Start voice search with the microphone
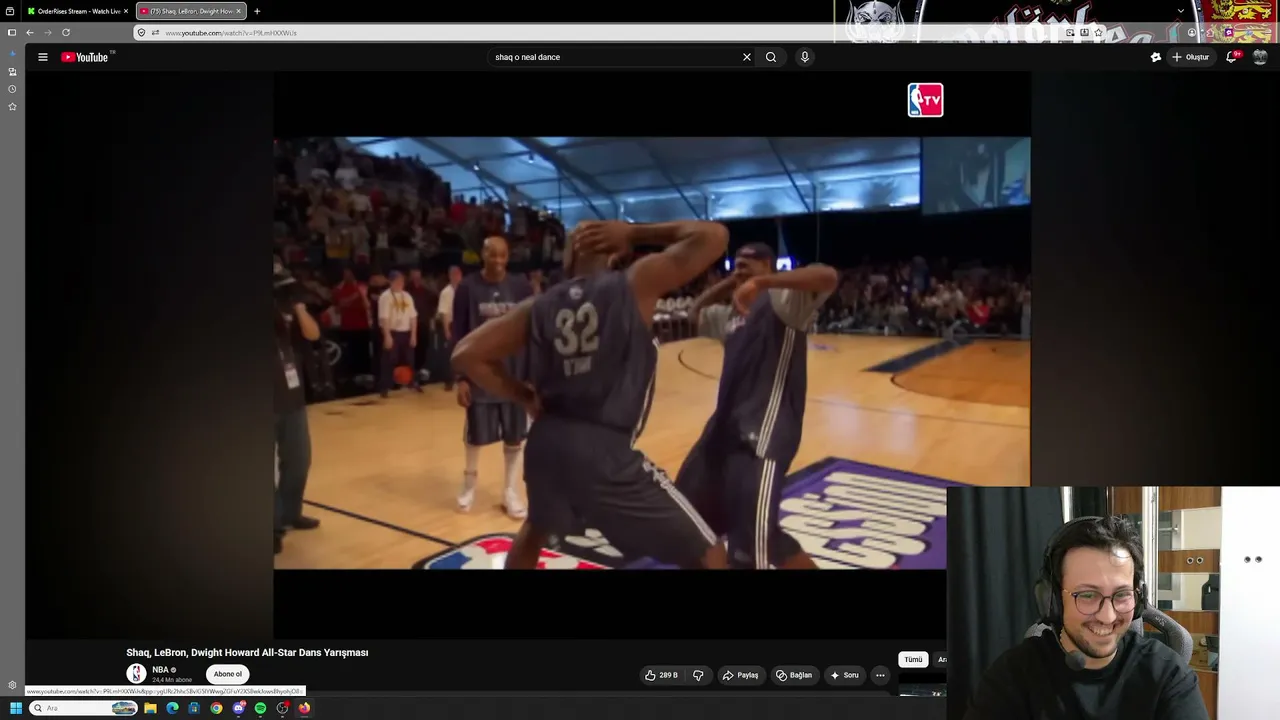Screen dimensions: 1280x720 (x=804, y=57)
